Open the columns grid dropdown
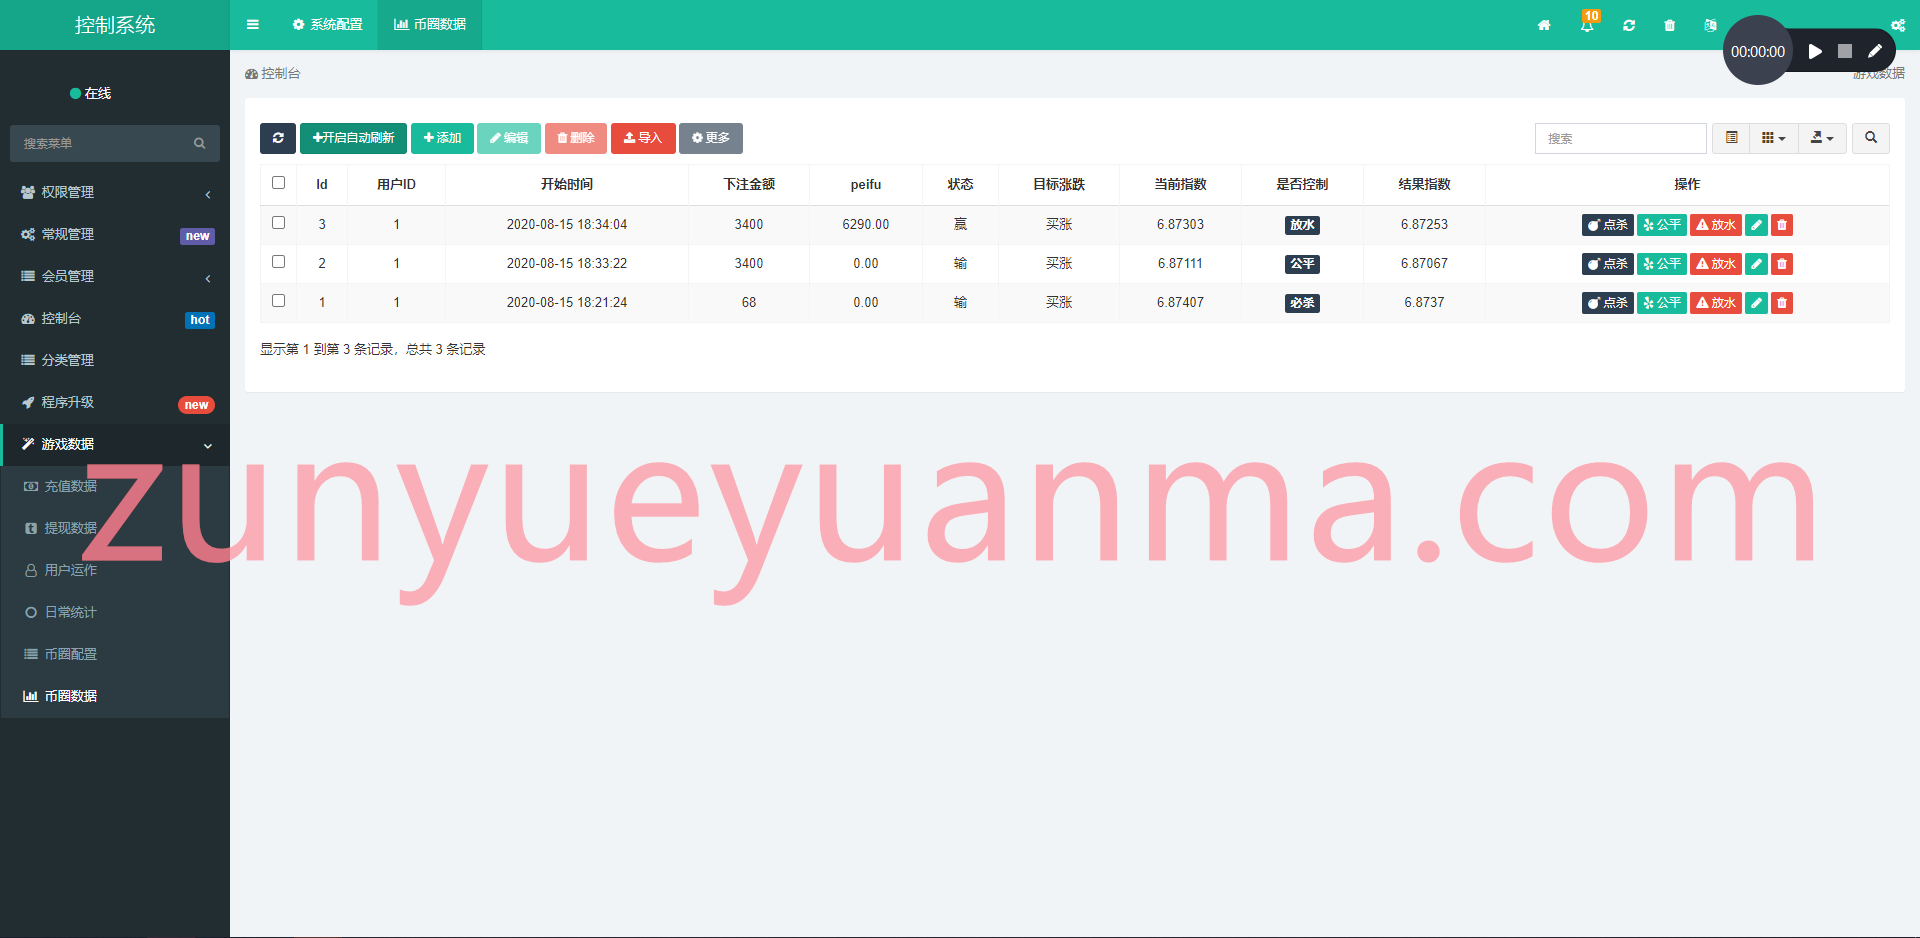Viewport: 1920px width, 938px height. [1774, 138]
